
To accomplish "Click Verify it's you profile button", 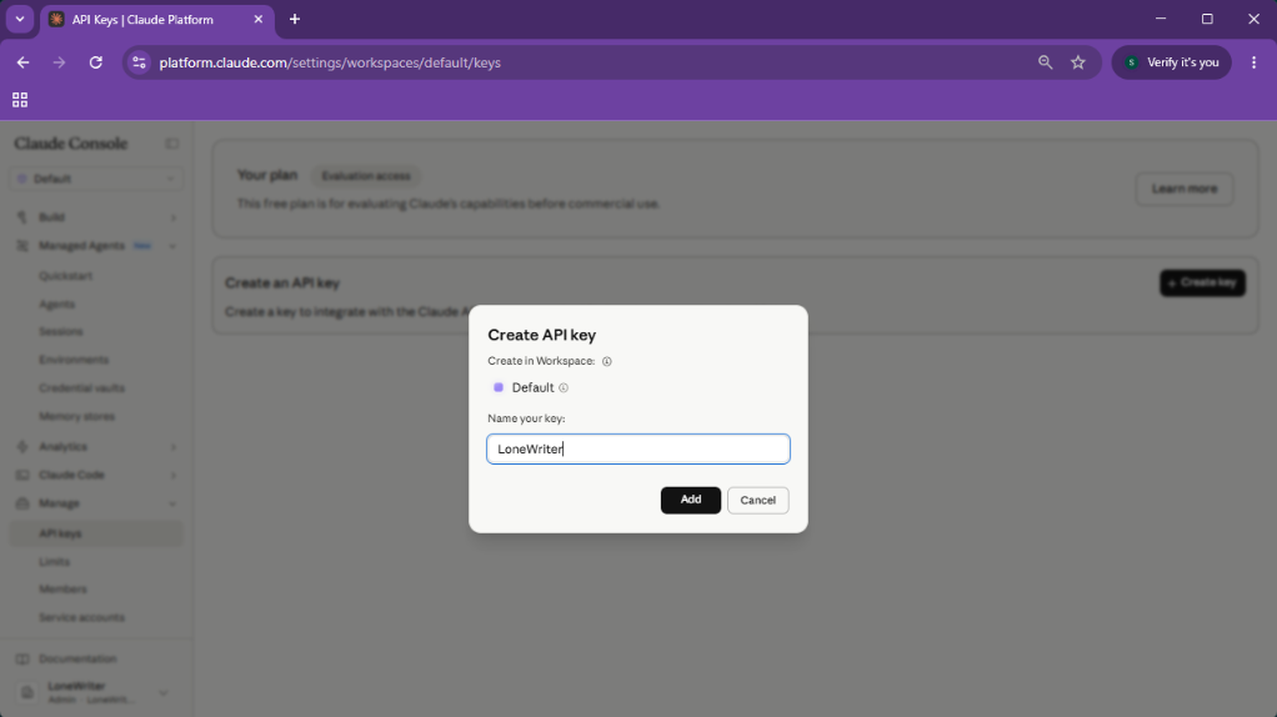I will tap(1172, 62).
